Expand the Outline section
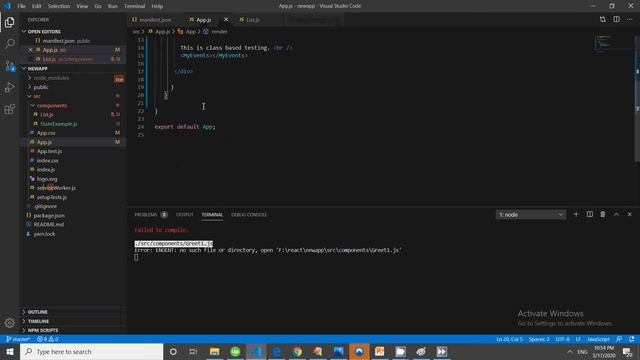This screenshot has width=640, height=360. pos(73,312)
